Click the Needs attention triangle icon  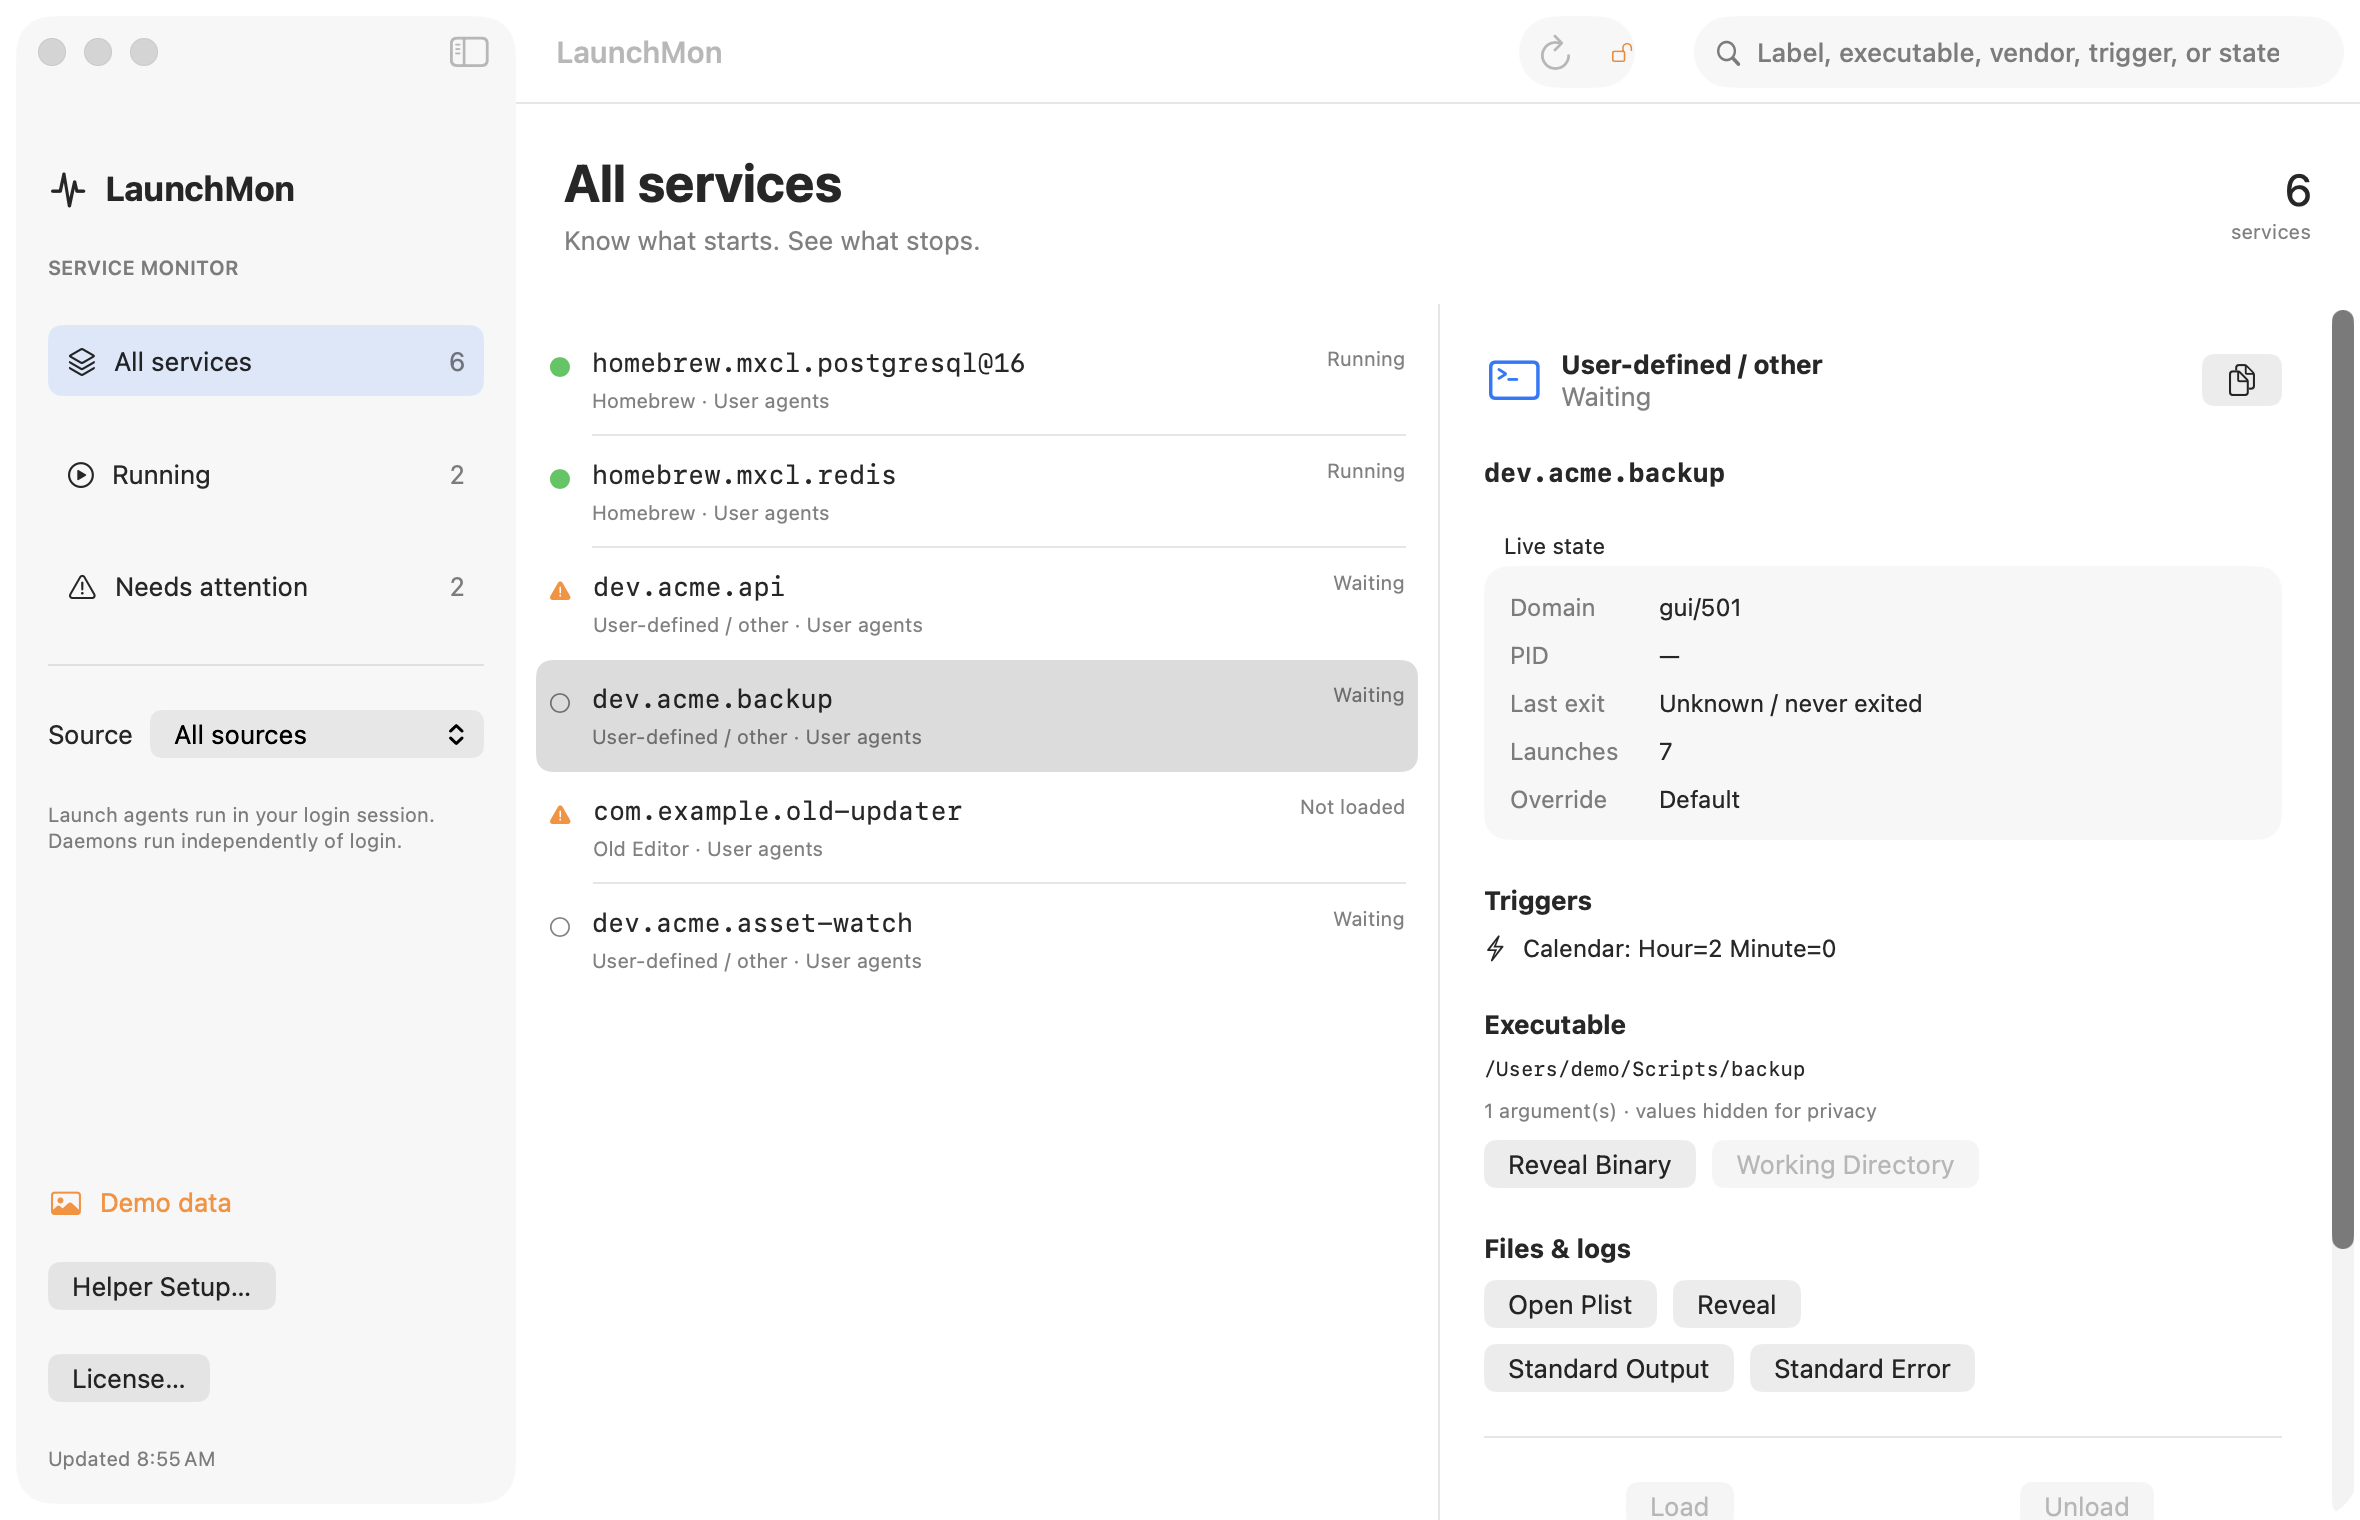tap(82, 587)
